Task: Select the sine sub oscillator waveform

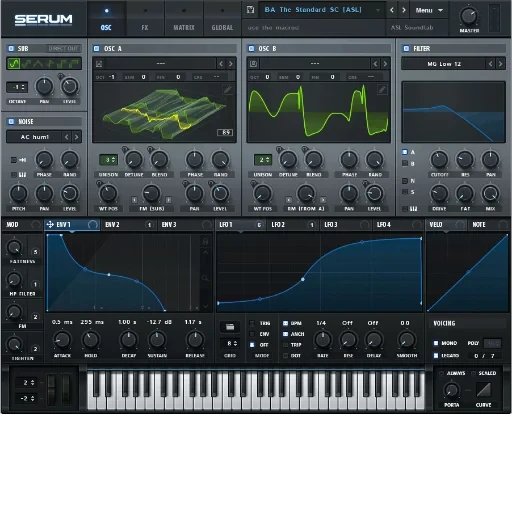Action: click(x=14, y=63)
